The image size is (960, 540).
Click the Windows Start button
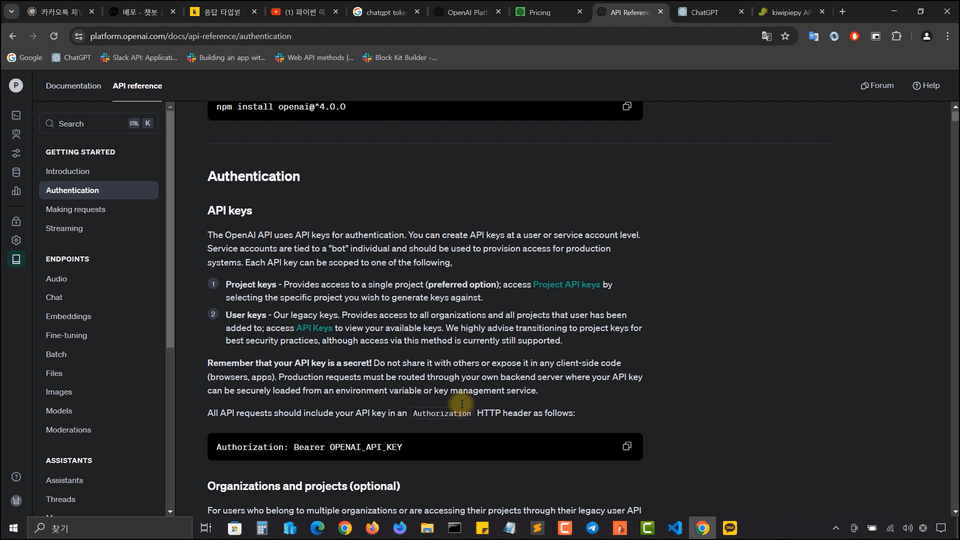13,528
